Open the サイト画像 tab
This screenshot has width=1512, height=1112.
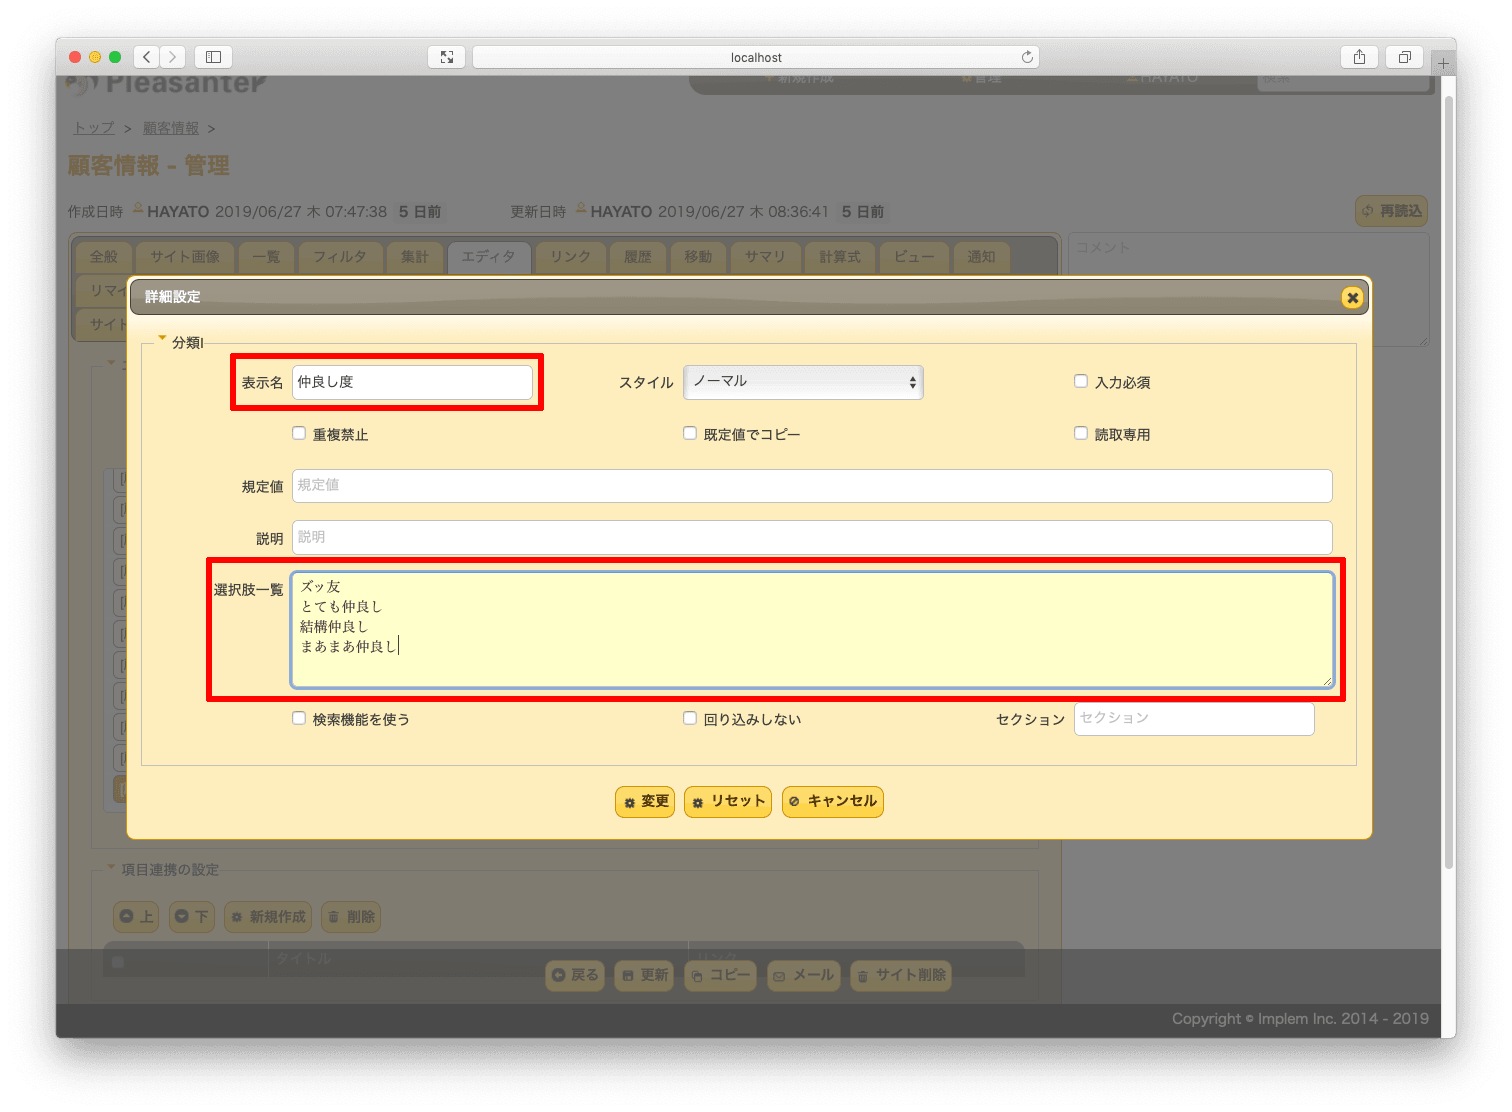pyautogui.click(x=185, y=257)
